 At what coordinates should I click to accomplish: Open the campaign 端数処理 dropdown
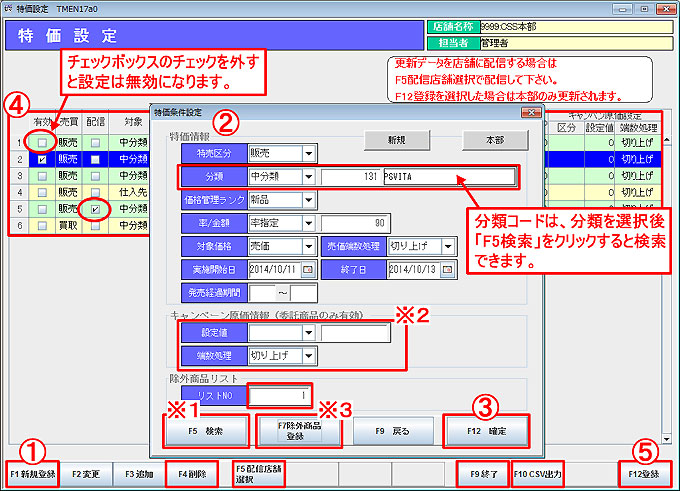tap(309, 356)
